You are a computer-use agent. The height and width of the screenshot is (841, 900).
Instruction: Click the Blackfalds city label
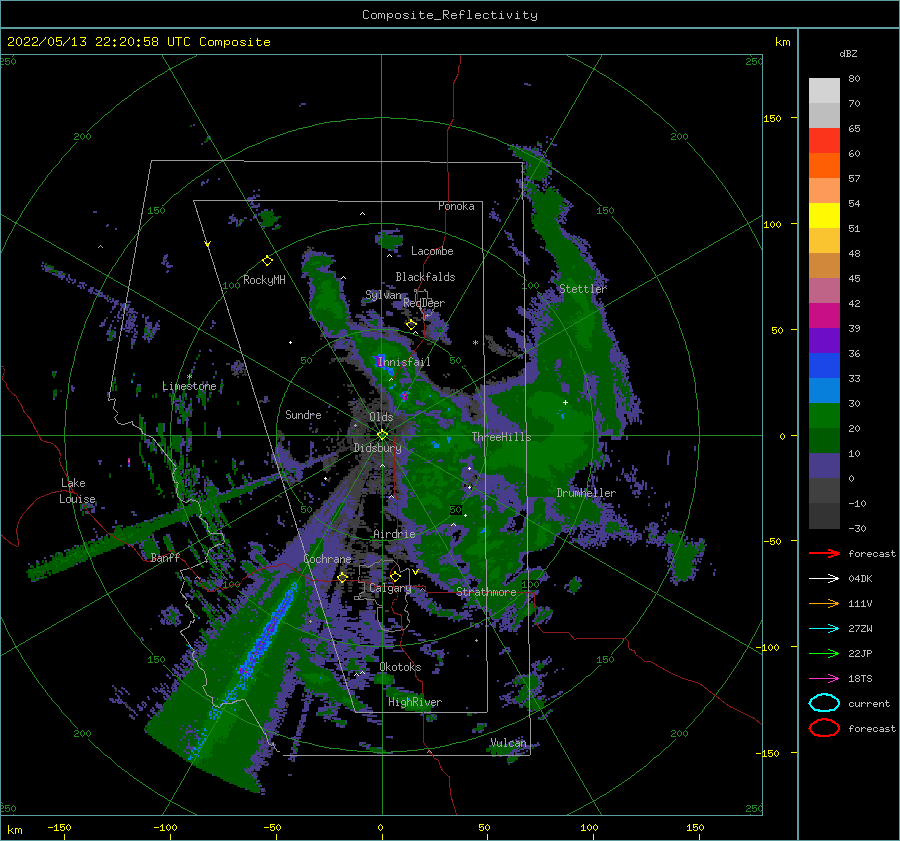(425, 277)
